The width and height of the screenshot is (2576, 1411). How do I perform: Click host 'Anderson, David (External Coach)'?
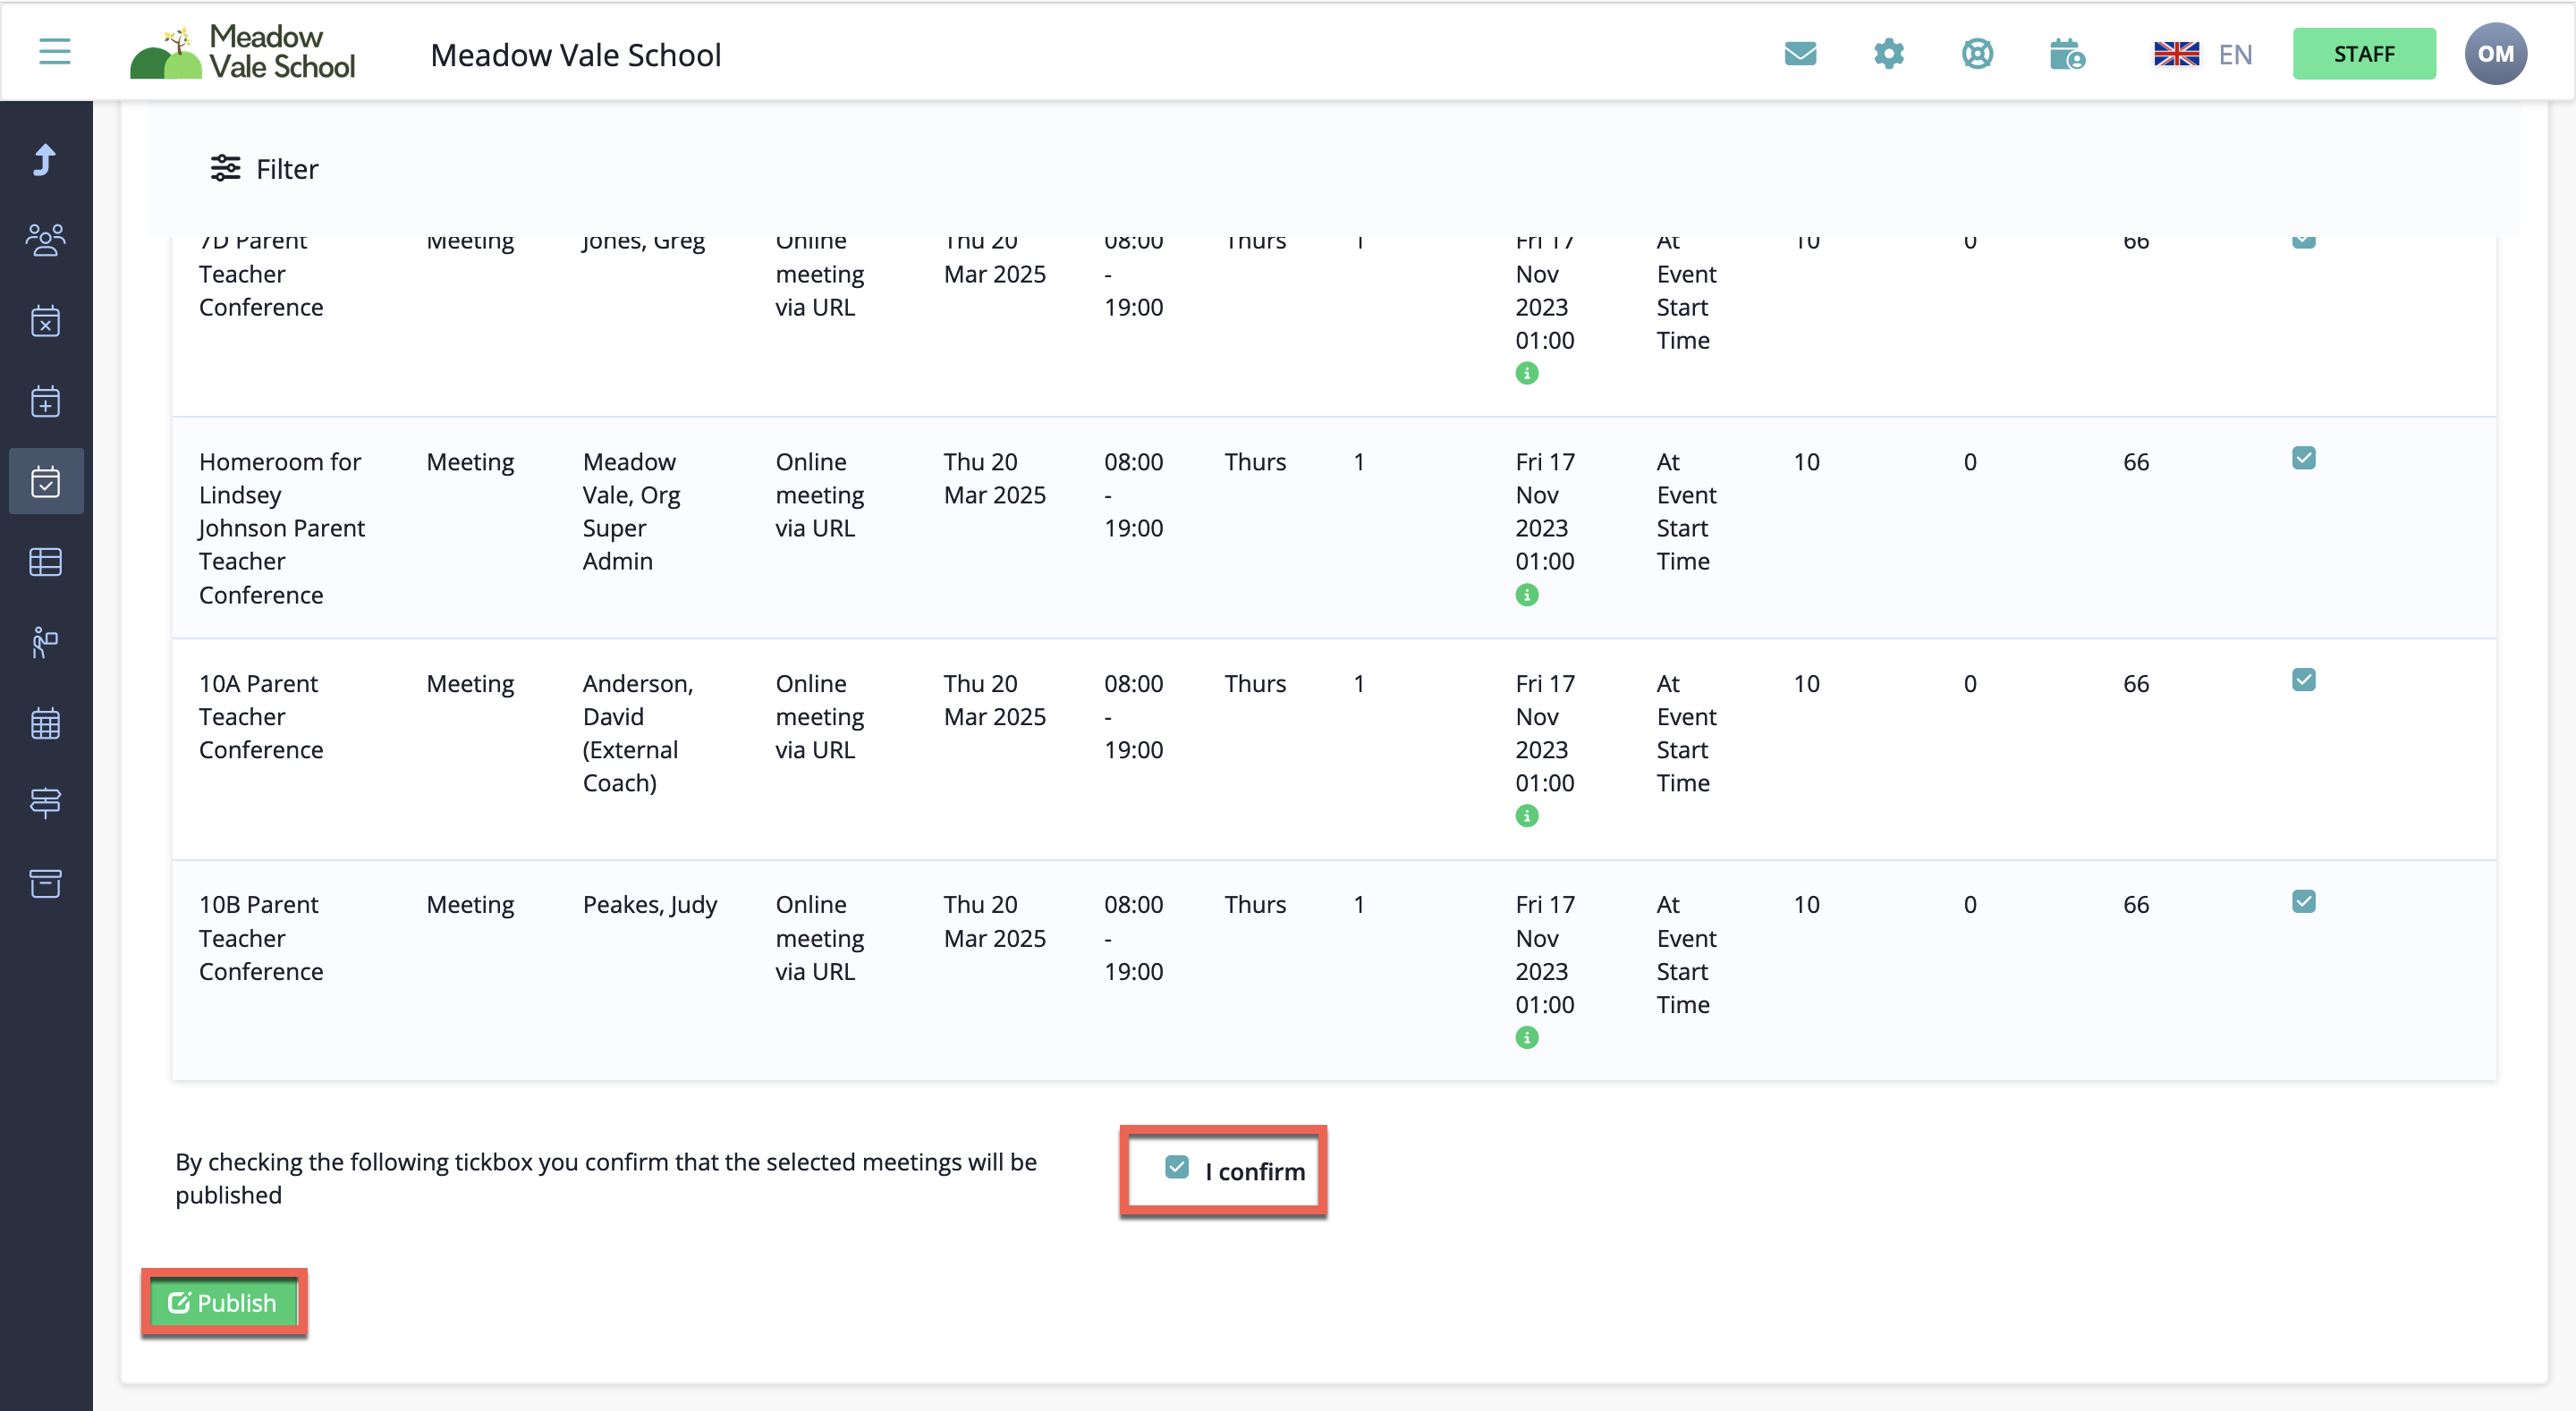click(x=638, y=733)
